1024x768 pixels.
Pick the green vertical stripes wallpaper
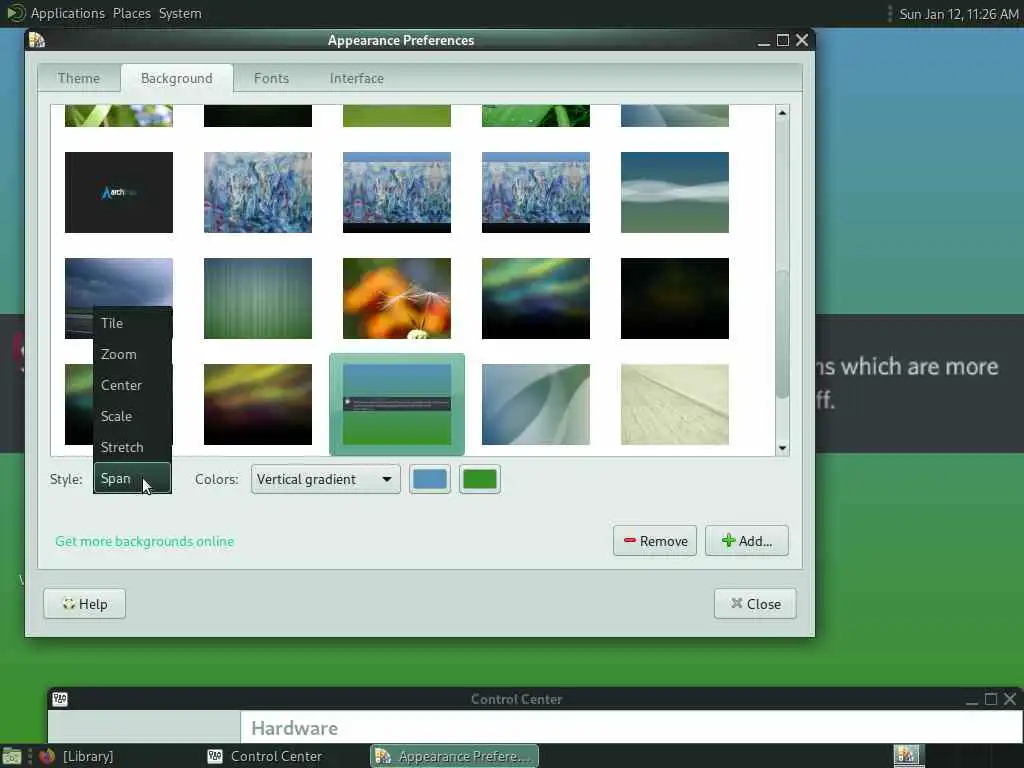click(258, 298)
